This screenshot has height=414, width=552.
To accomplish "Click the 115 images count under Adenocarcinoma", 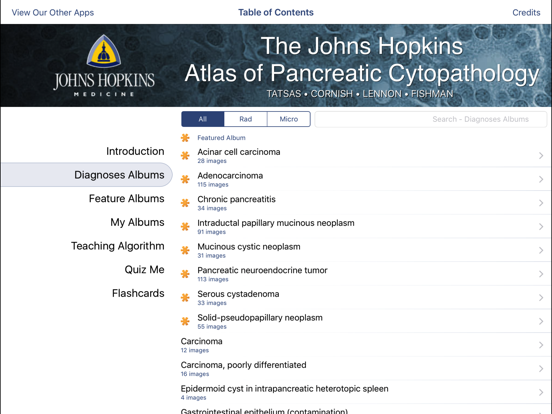I will pos(213,184).
